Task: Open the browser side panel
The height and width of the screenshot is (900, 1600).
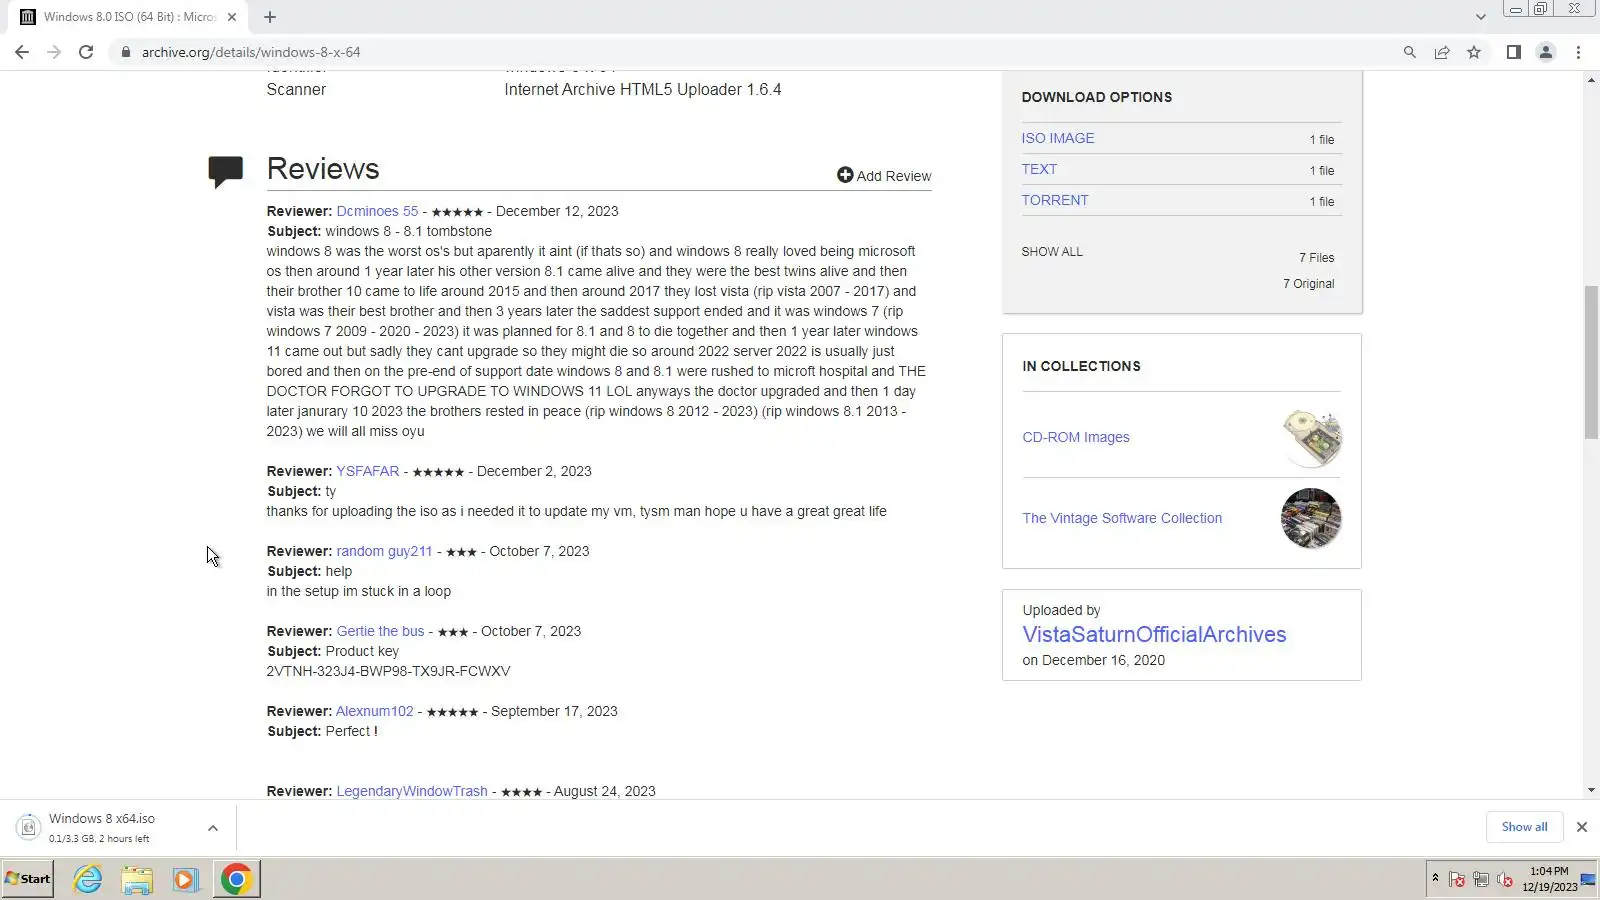Action: click(x=1513, y=52)
